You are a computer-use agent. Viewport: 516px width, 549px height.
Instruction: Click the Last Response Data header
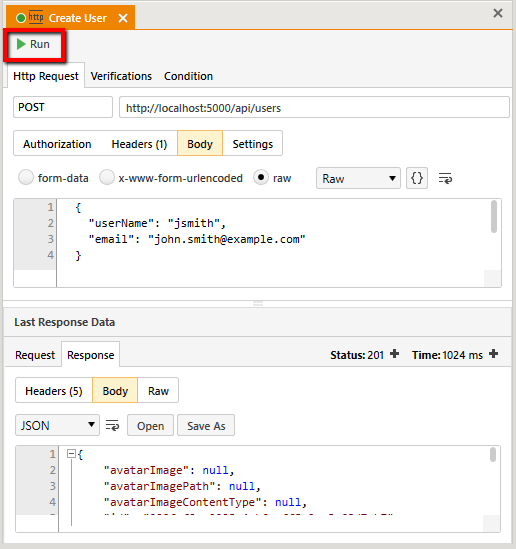click(x=64, y=322)
